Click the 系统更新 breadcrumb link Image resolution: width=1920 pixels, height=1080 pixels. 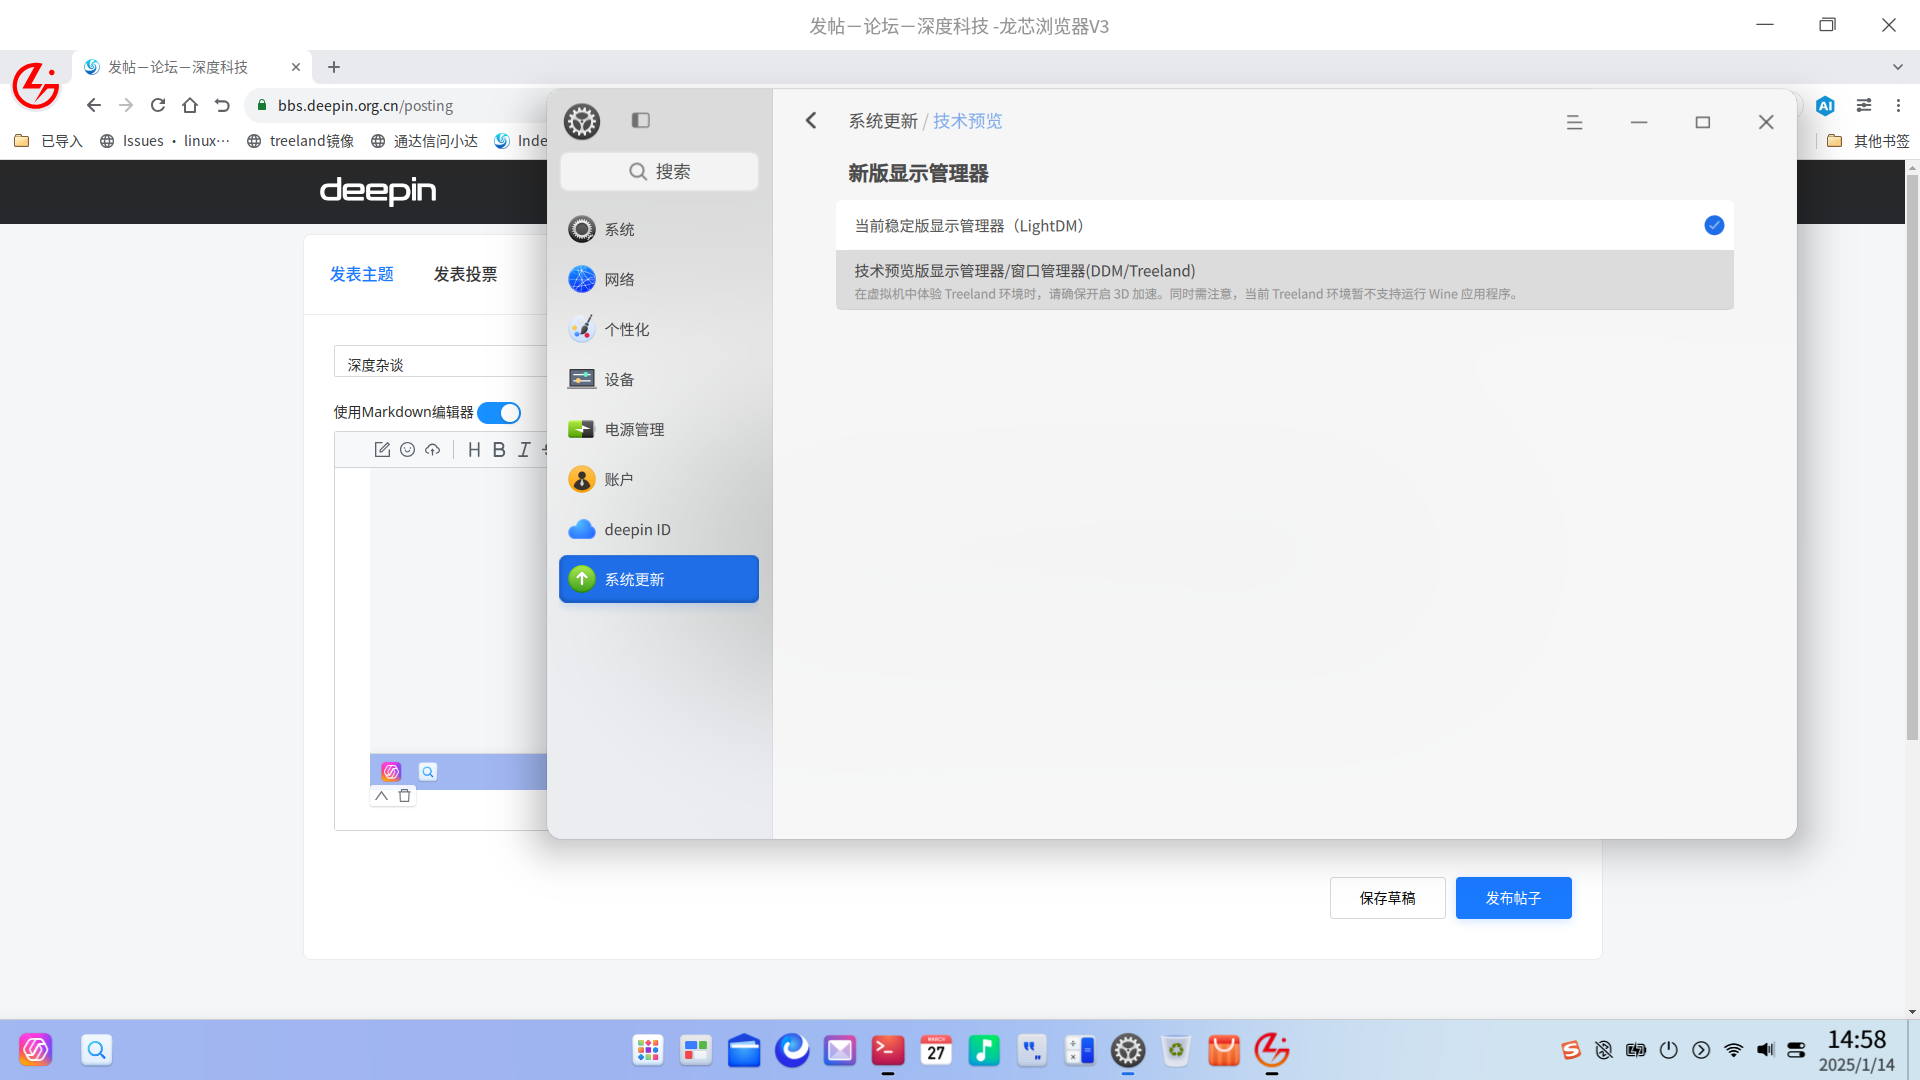883,121
